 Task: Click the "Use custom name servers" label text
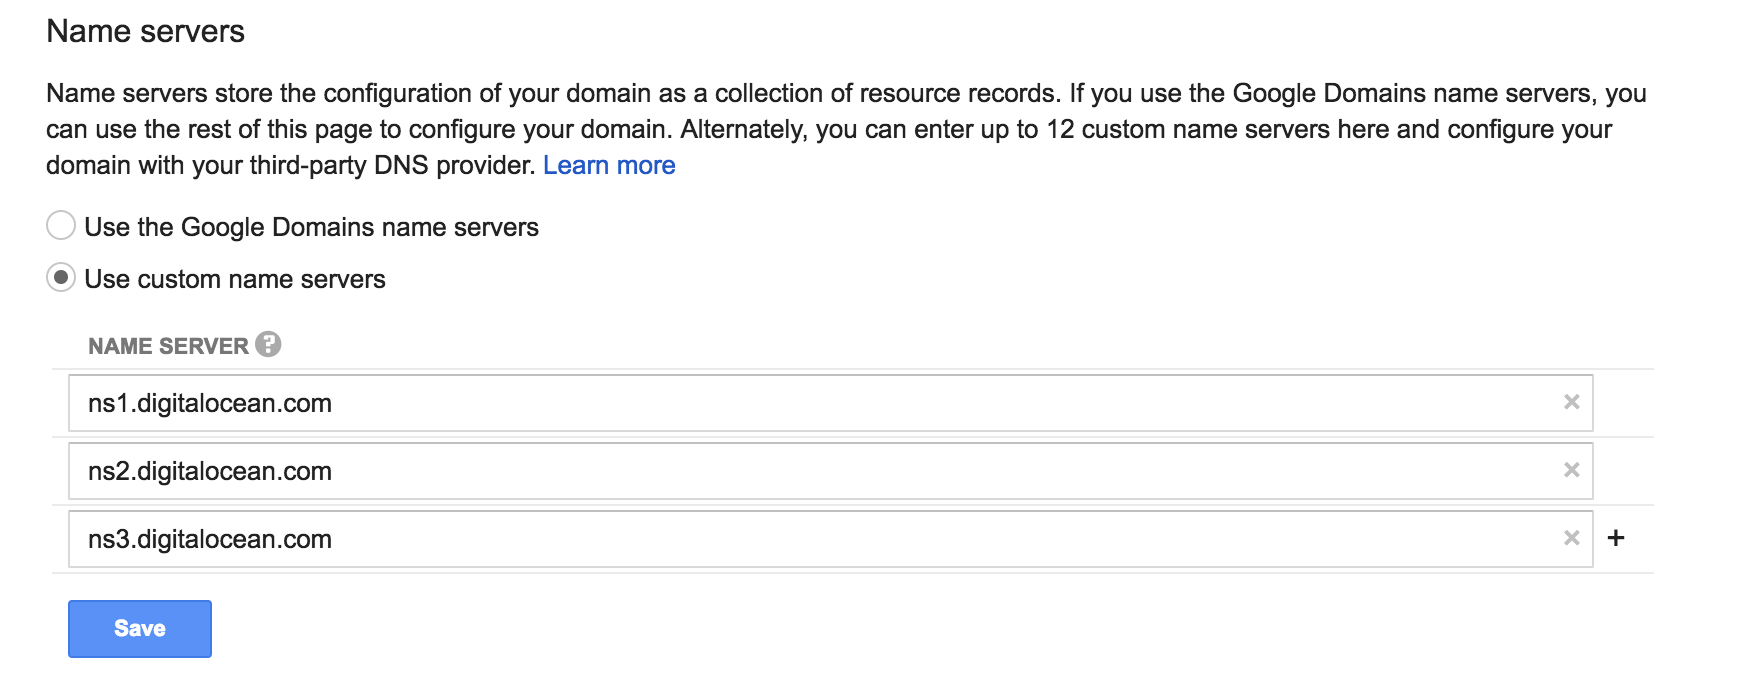pyautogui.click(x=235, y=279)
